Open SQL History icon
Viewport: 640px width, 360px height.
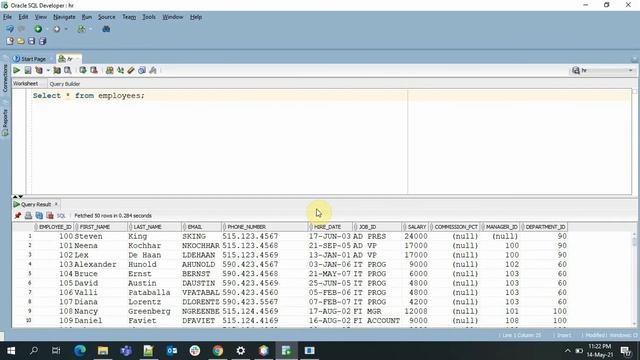coord(142,70)
